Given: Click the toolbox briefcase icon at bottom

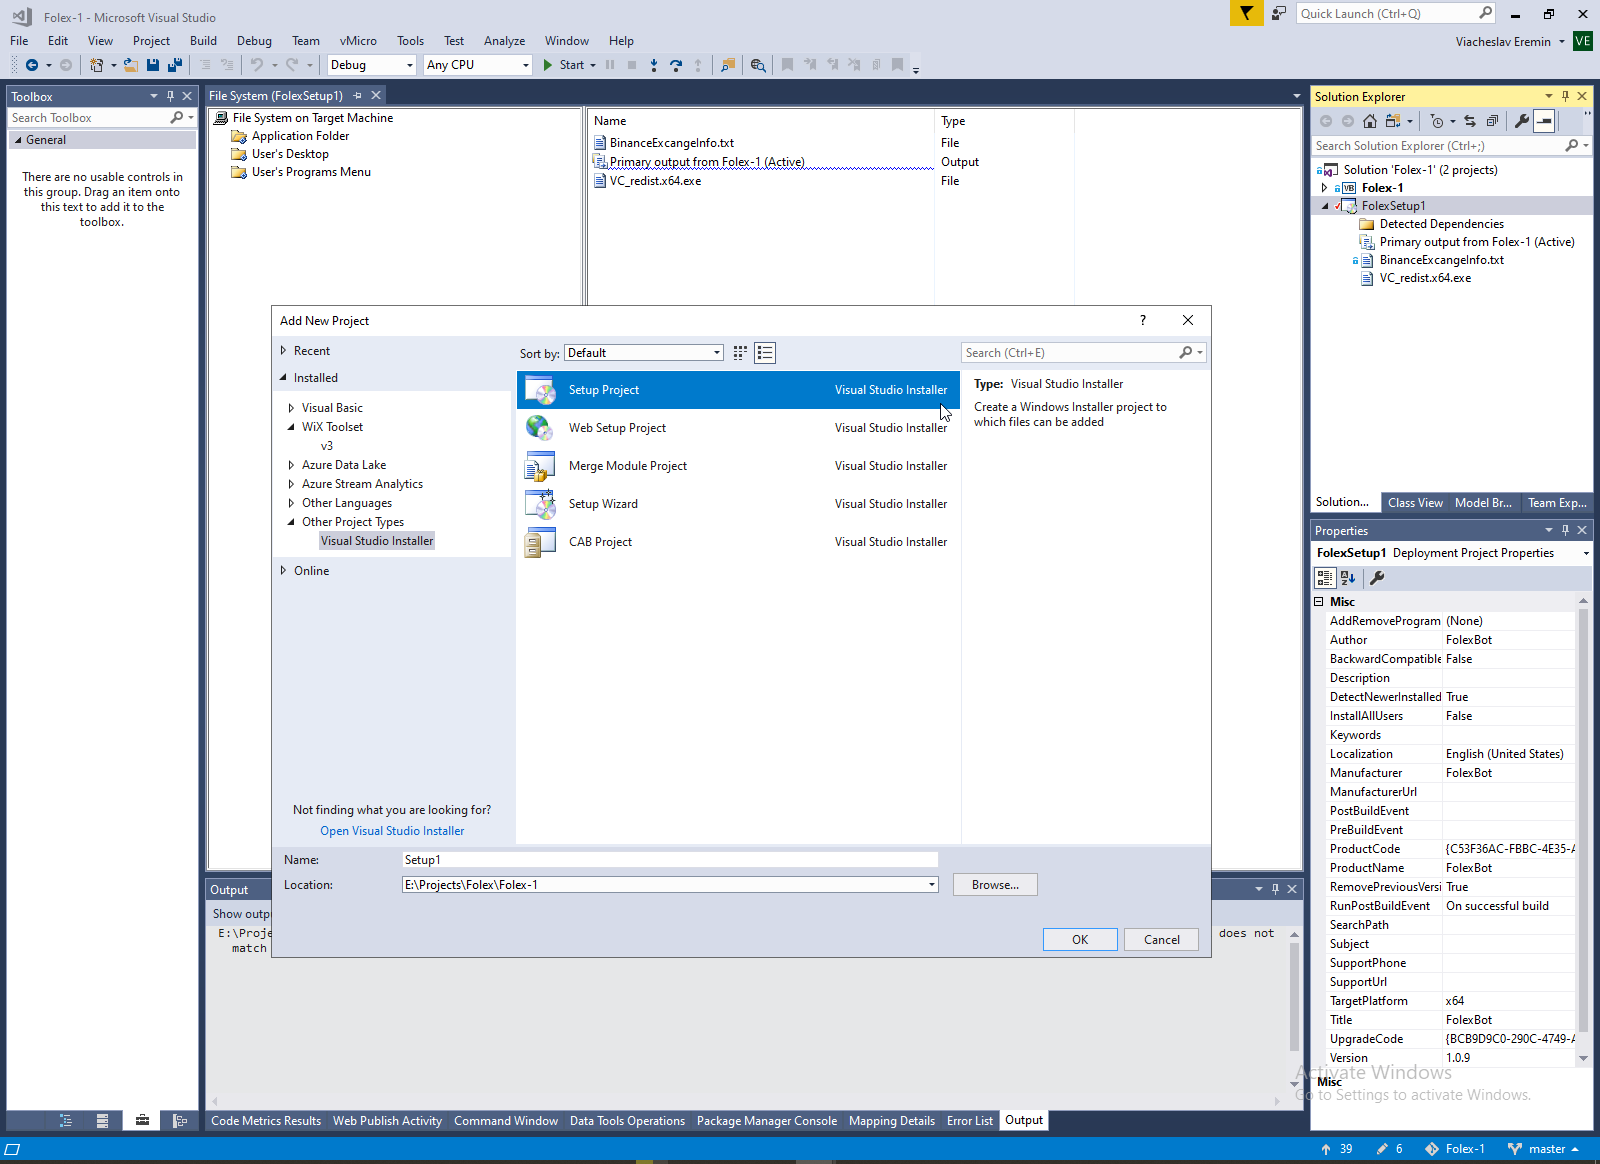Looking at the screenshot, I should (143, 1121).
